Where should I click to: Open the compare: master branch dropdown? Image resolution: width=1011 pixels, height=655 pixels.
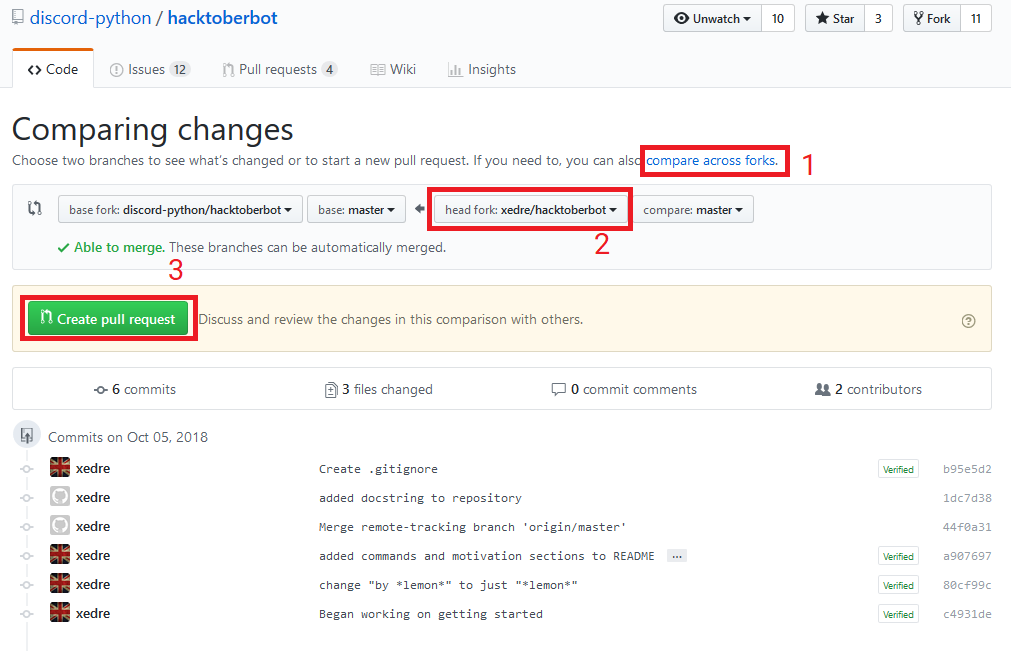pyautogui.click(x=693, y=210)
